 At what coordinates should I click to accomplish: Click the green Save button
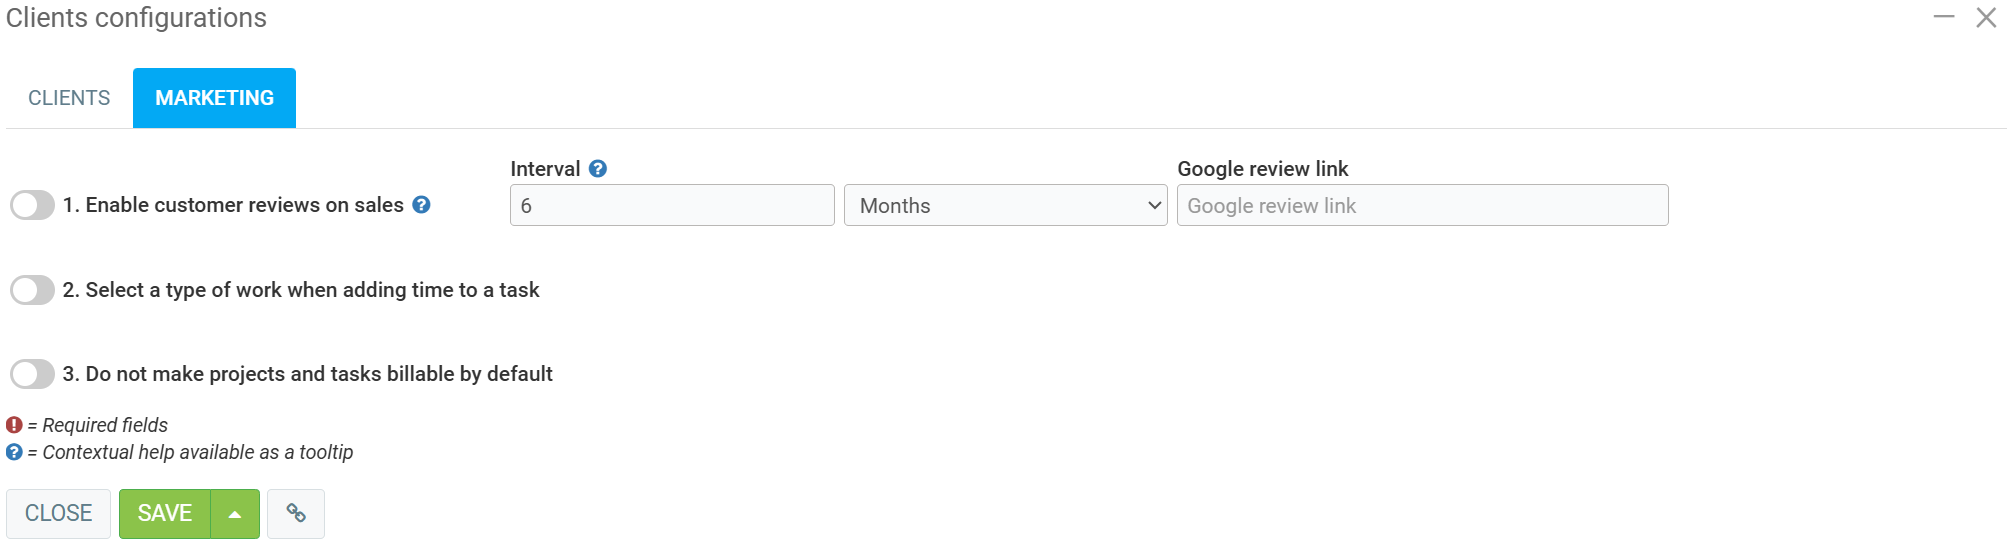click(x=165, y=514)
